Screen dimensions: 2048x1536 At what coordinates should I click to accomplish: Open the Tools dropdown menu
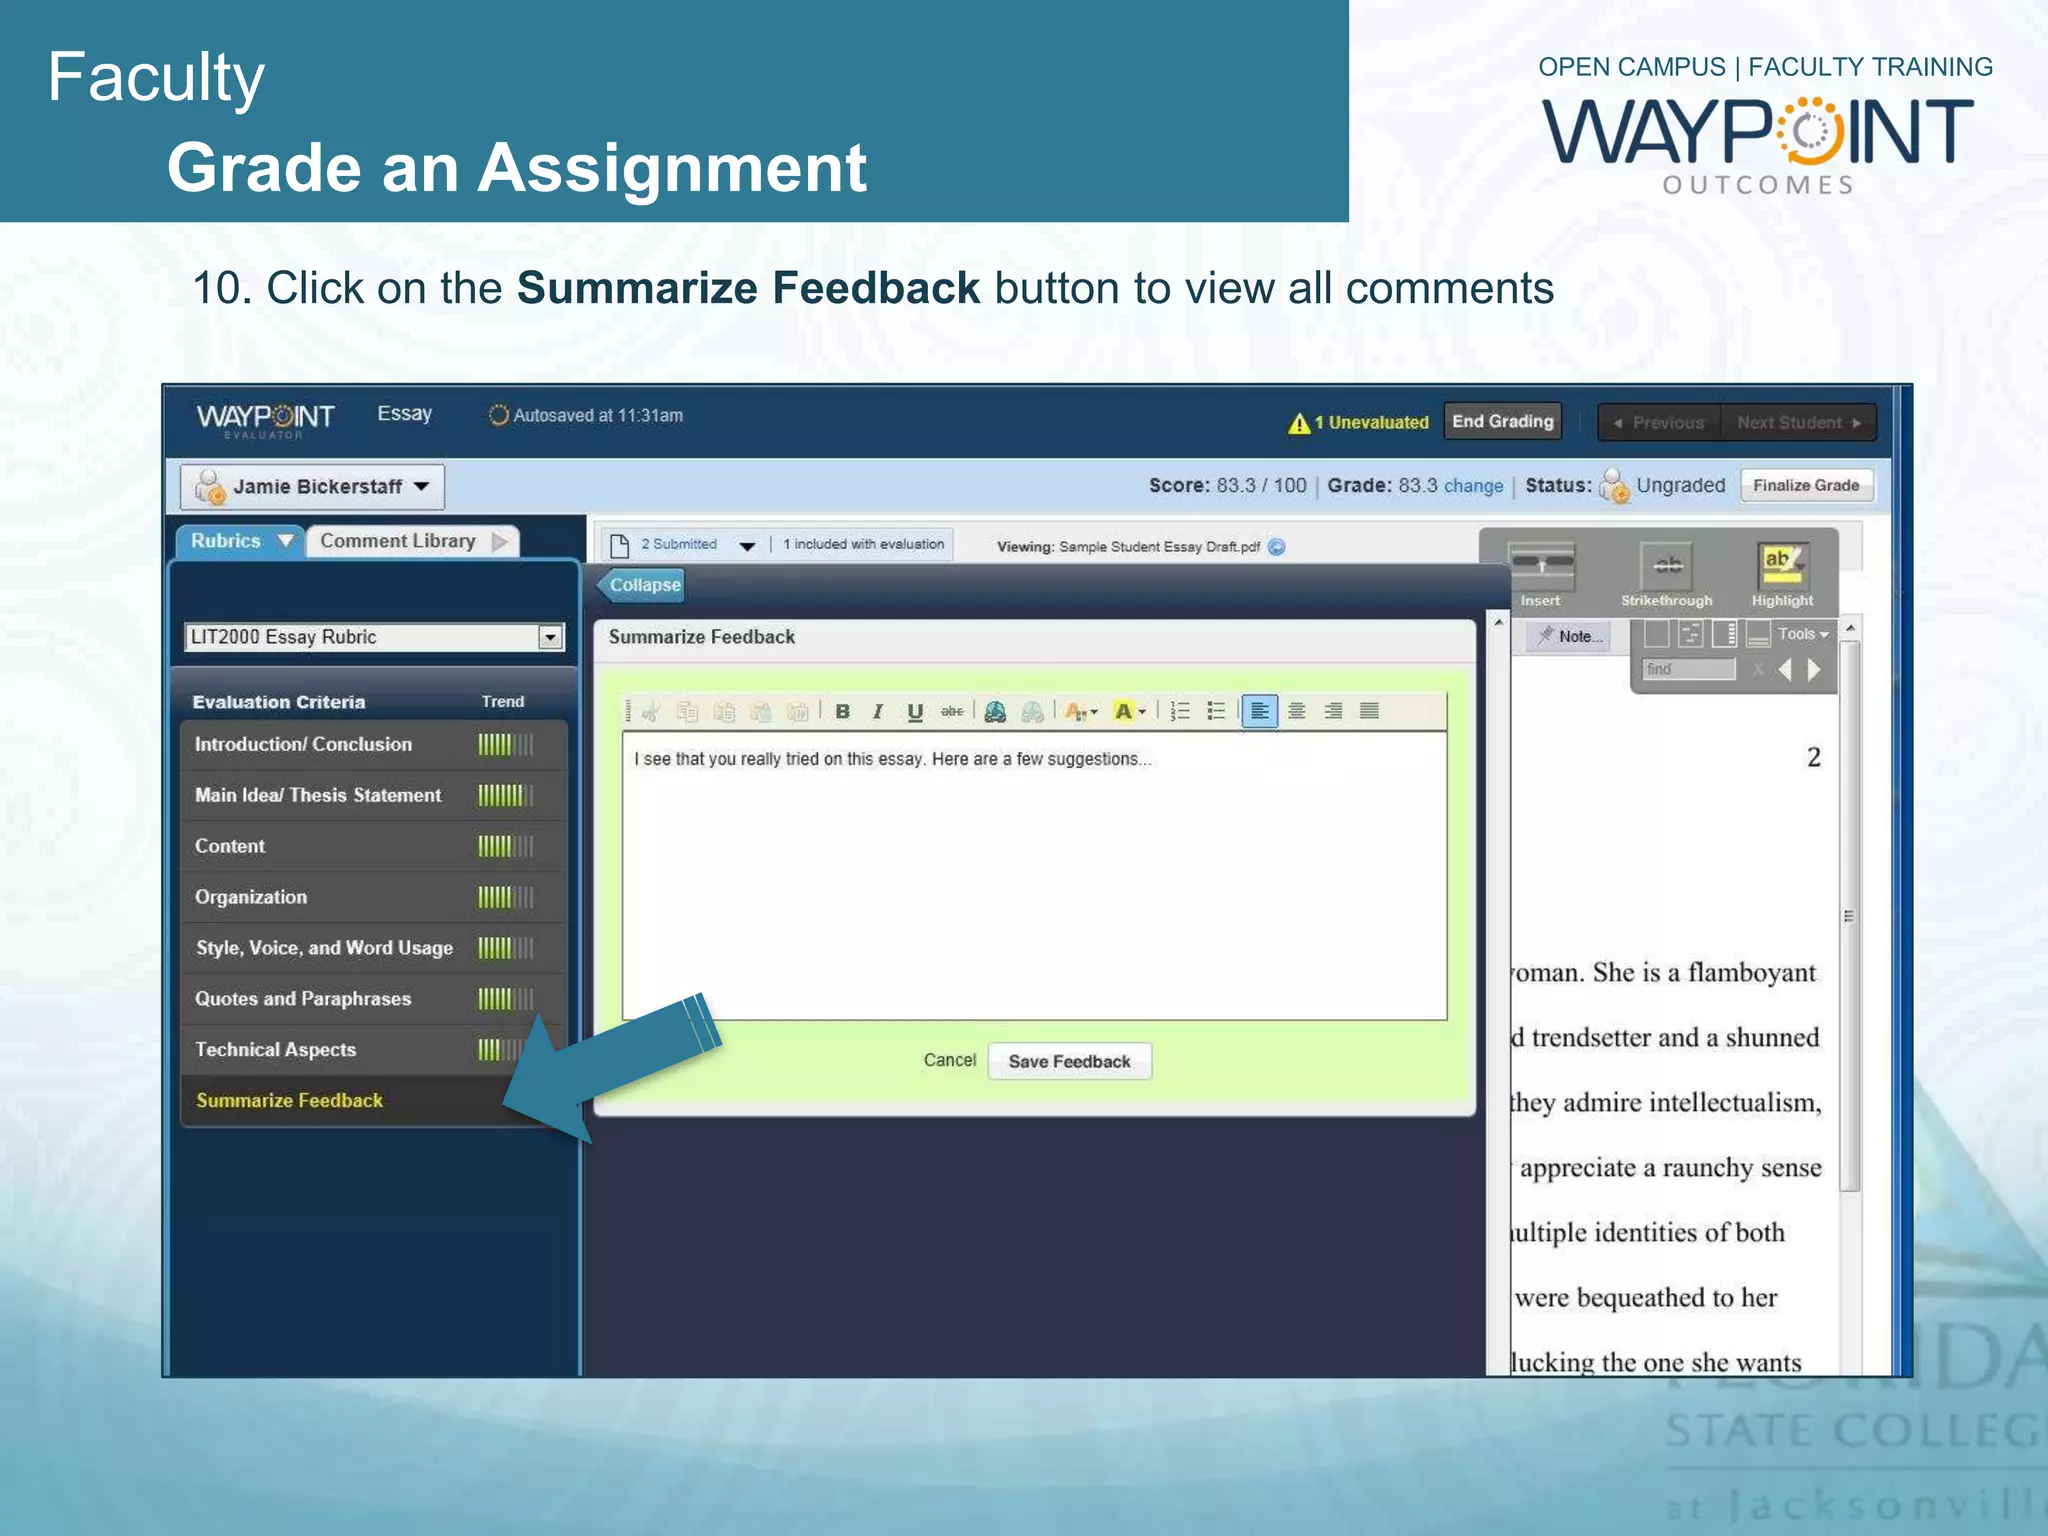[1803, 634]
